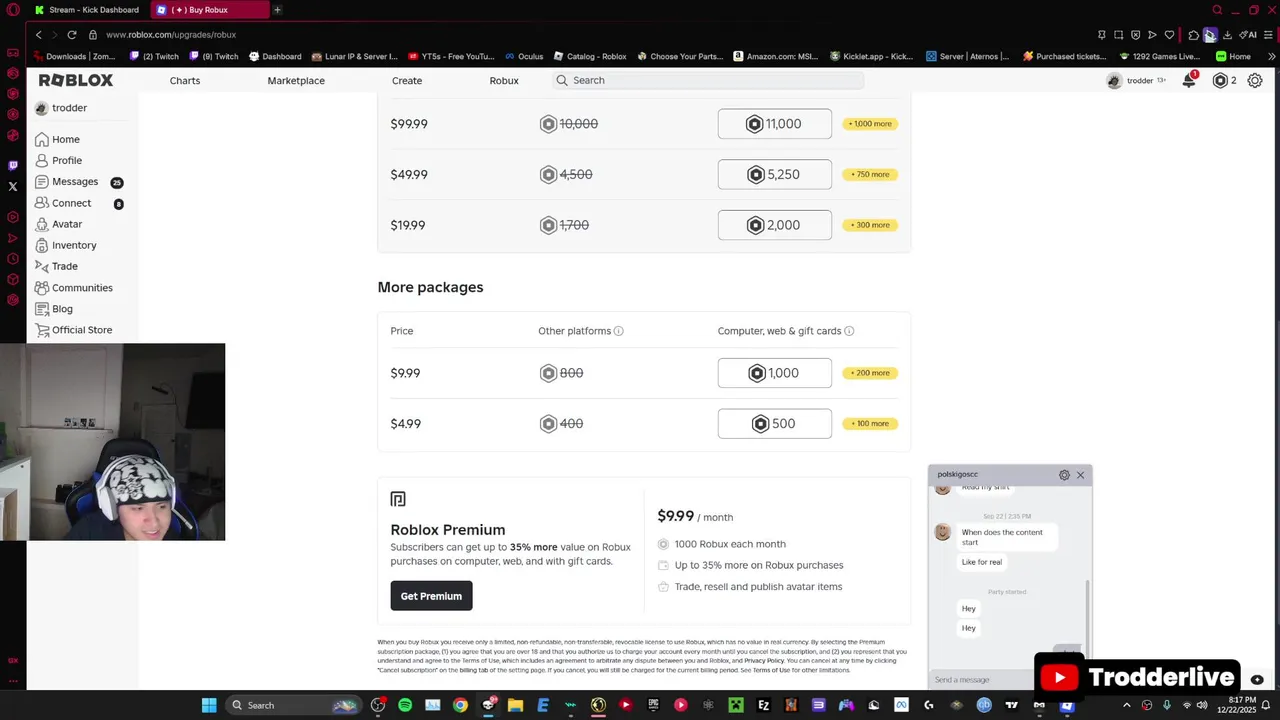Click the +1,000 more badge
The width and height of the screenshot is (1280, 720).
pyautogui.click(x=870, y=124)
